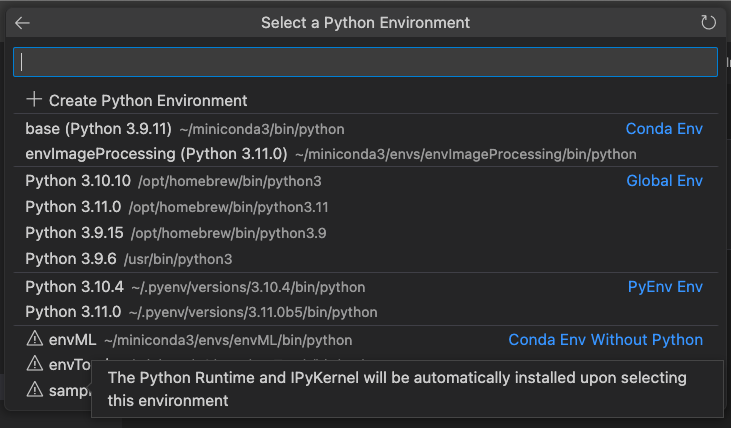Click the Conda Env Without Python label
Screen dimensions: 731x428
coord(605,340)
